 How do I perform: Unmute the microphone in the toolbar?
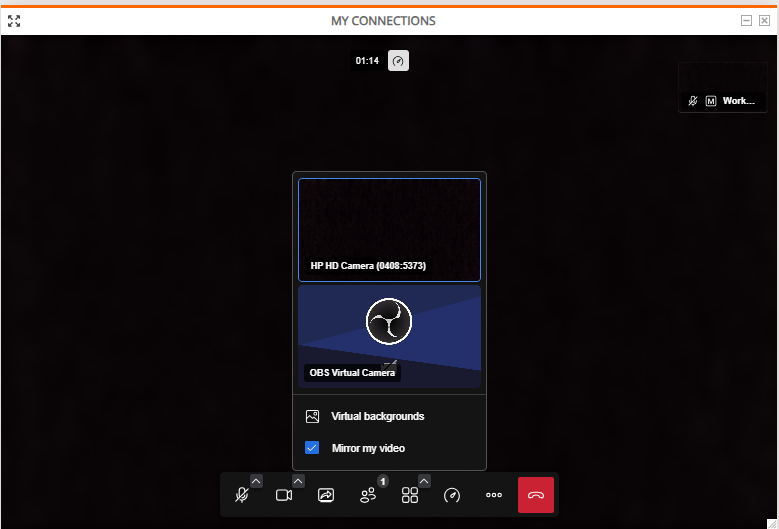coord(242,495)
